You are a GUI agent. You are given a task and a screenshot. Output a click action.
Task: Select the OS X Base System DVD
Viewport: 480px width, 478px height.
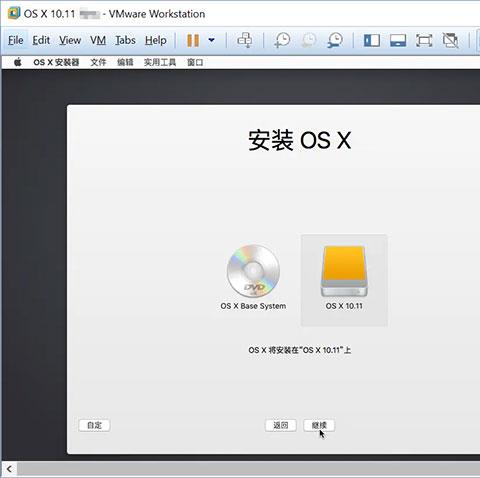tap(253, 277)
